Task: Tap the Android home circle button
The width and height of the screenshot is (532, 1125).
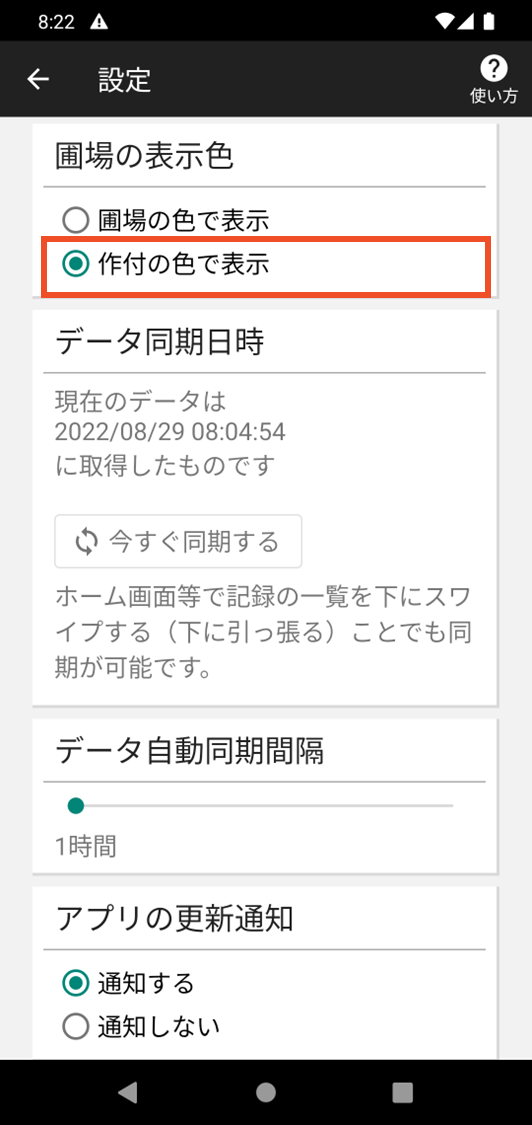Action: [266, 1092]
